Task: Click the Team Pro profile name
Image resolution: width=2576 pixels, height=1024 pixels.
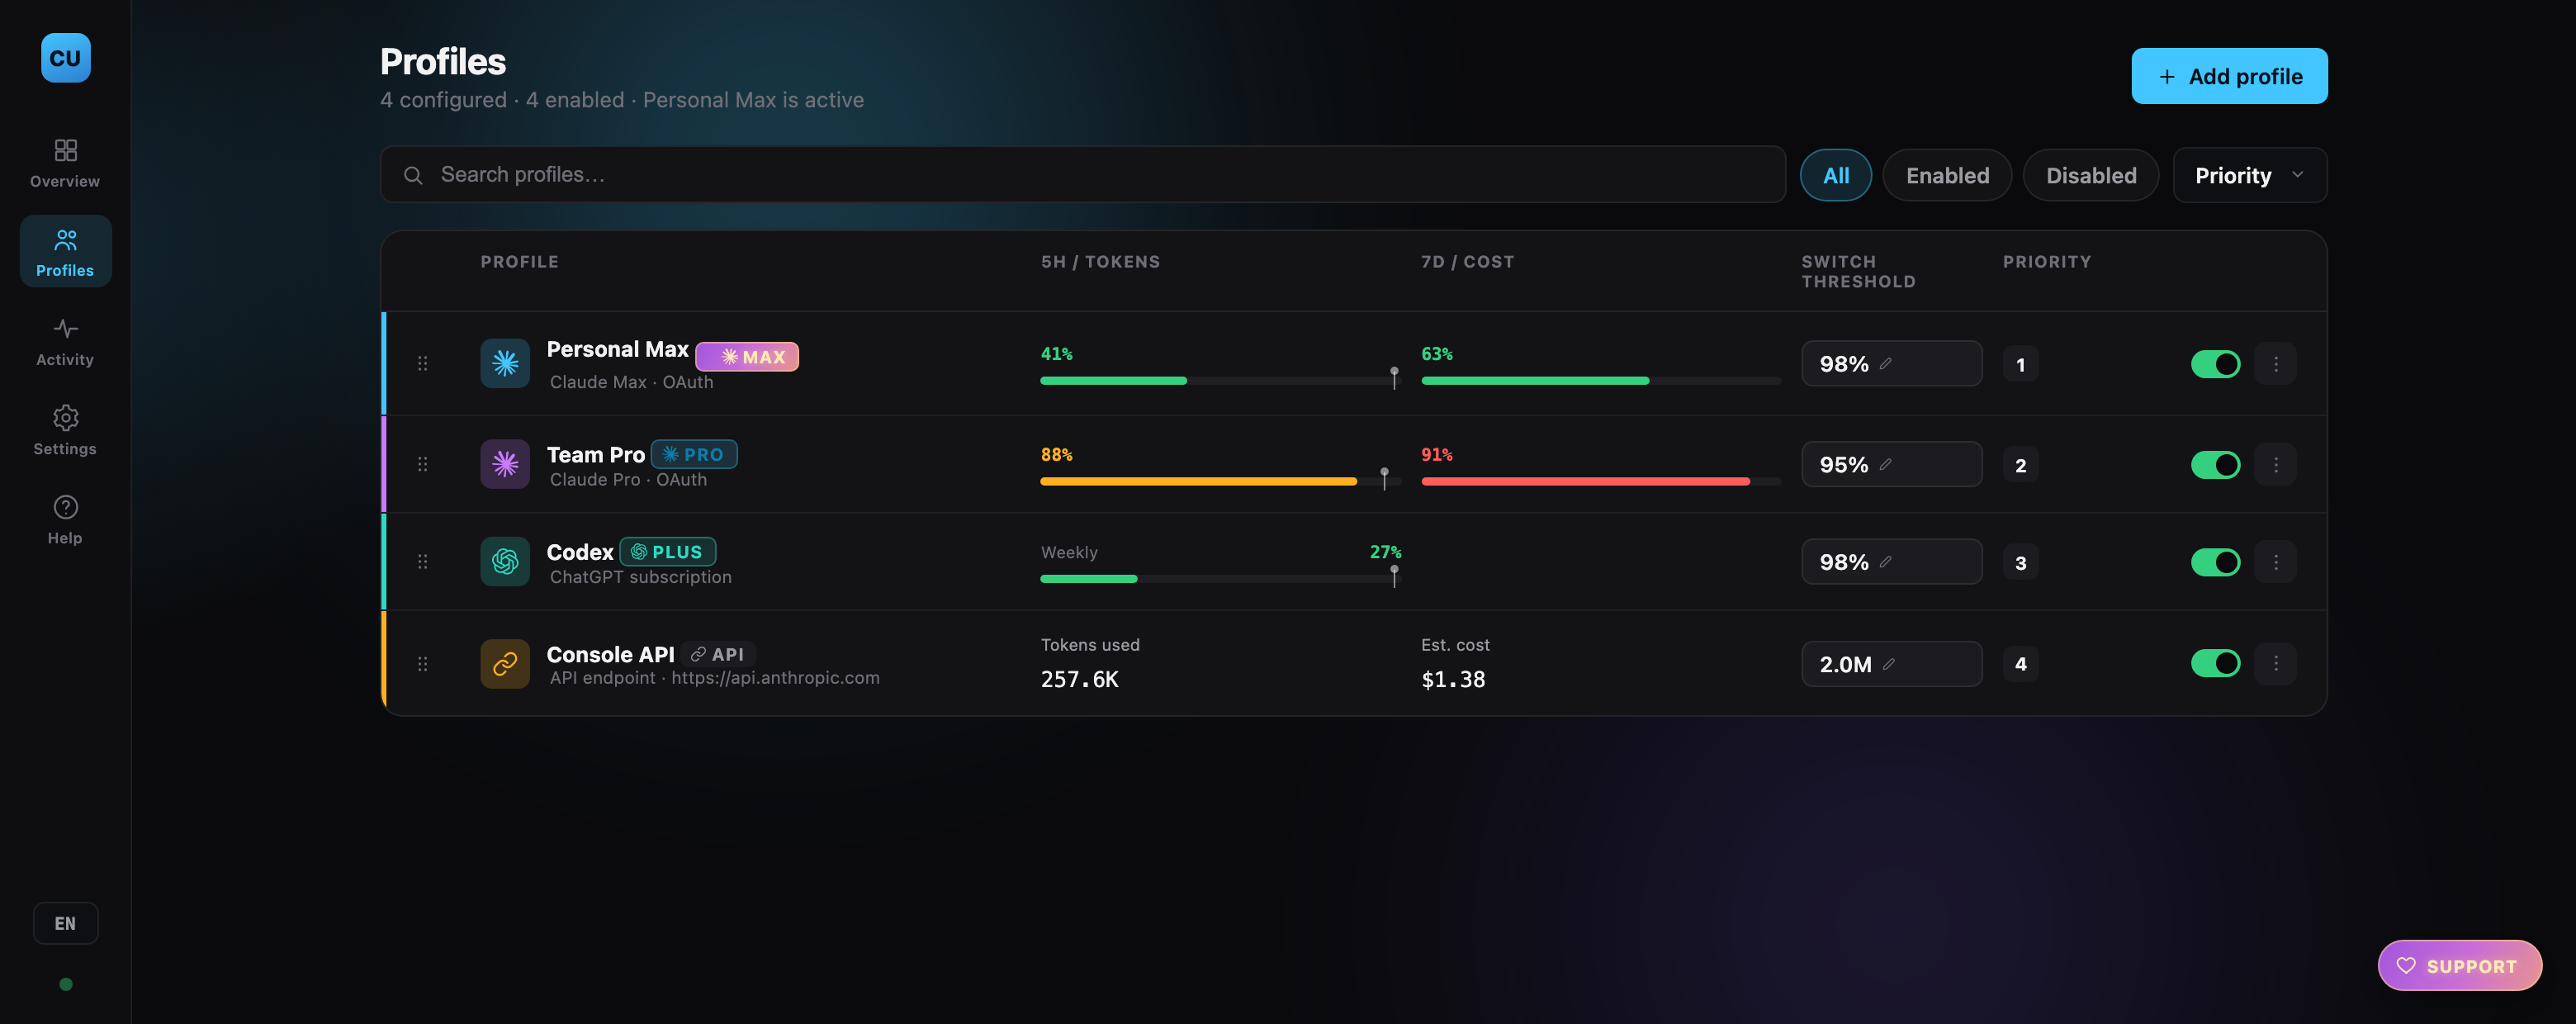Action: tap(595, 454)
